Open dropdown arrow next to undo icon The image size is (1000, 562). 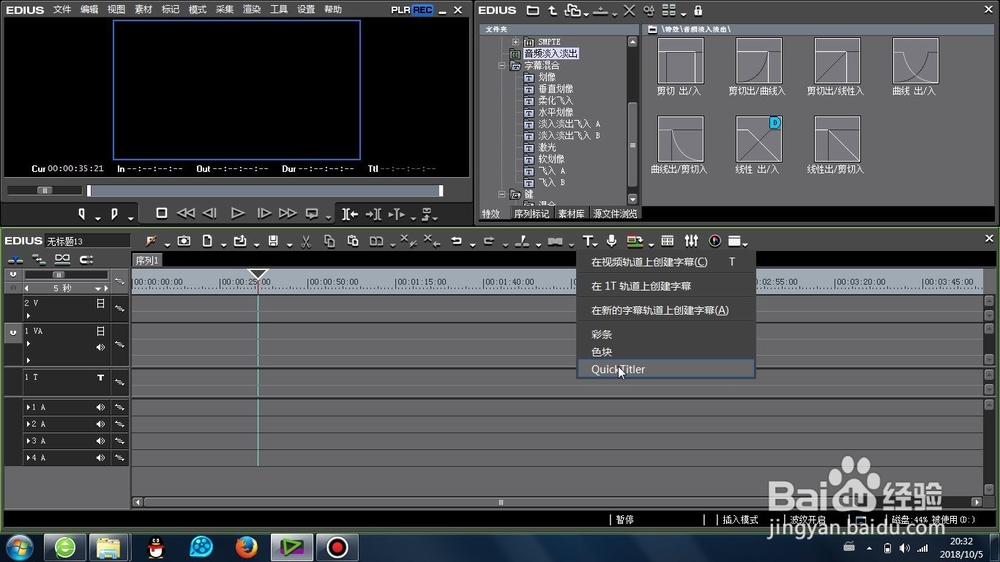[473, 244]
